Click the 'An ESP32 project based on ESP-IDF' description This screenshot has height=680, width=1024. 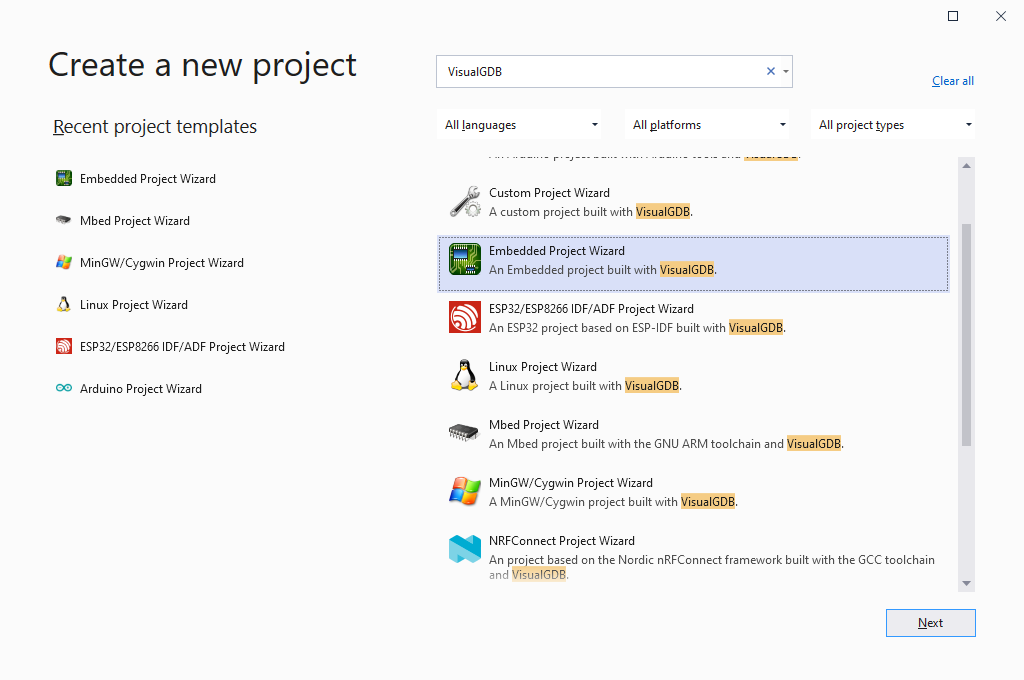637,328
